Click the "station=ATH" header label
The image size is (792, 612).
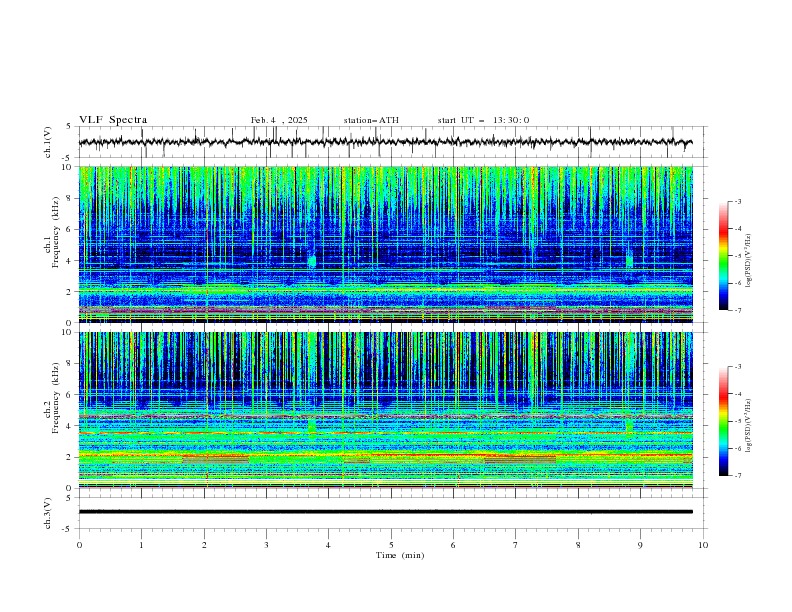click(371, 120)
